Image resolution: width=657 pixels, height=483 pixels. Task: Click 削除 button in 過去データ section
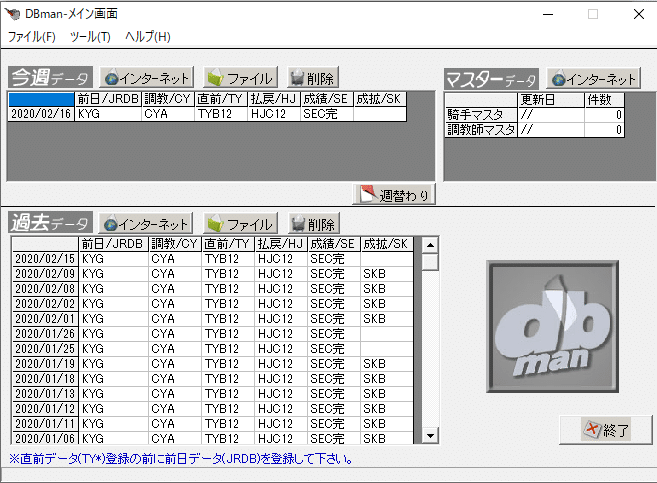tap(314, 224)
